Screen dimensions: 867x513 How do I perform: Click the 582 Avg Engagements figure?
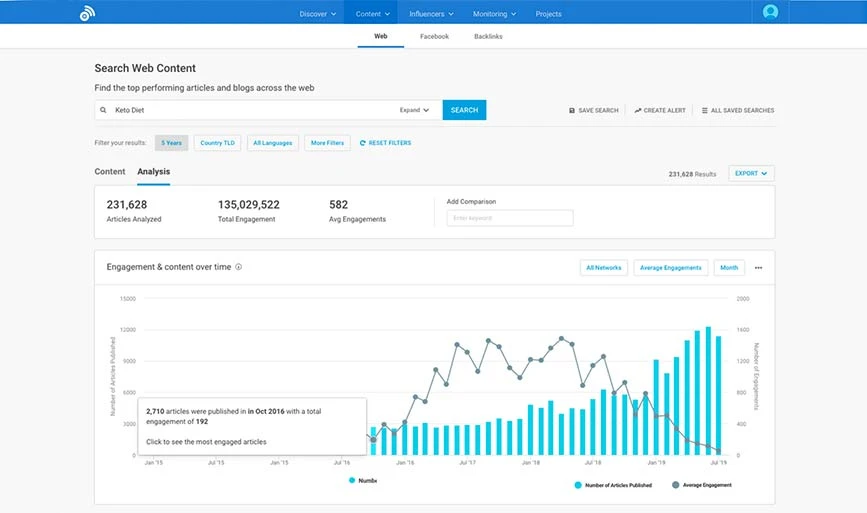pyautogui.click(x=338, y=205)
